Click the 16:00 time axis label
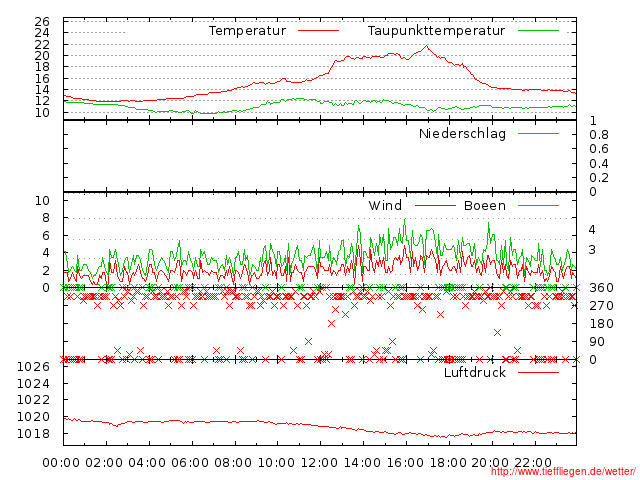The image size is (640, 480). click(x=405, y=463)
